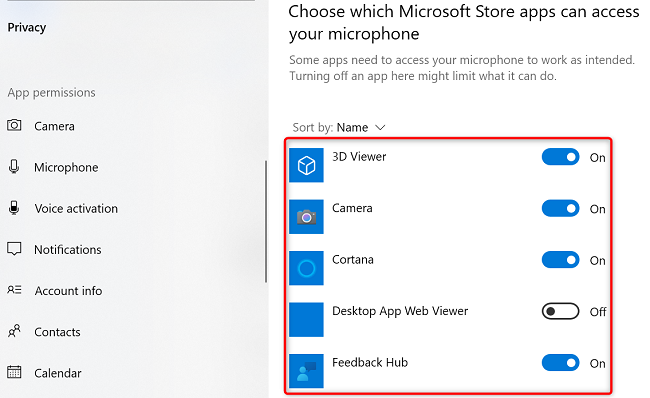Click the Privacy heading text
The image size is (650, 398).
point(27,27)
